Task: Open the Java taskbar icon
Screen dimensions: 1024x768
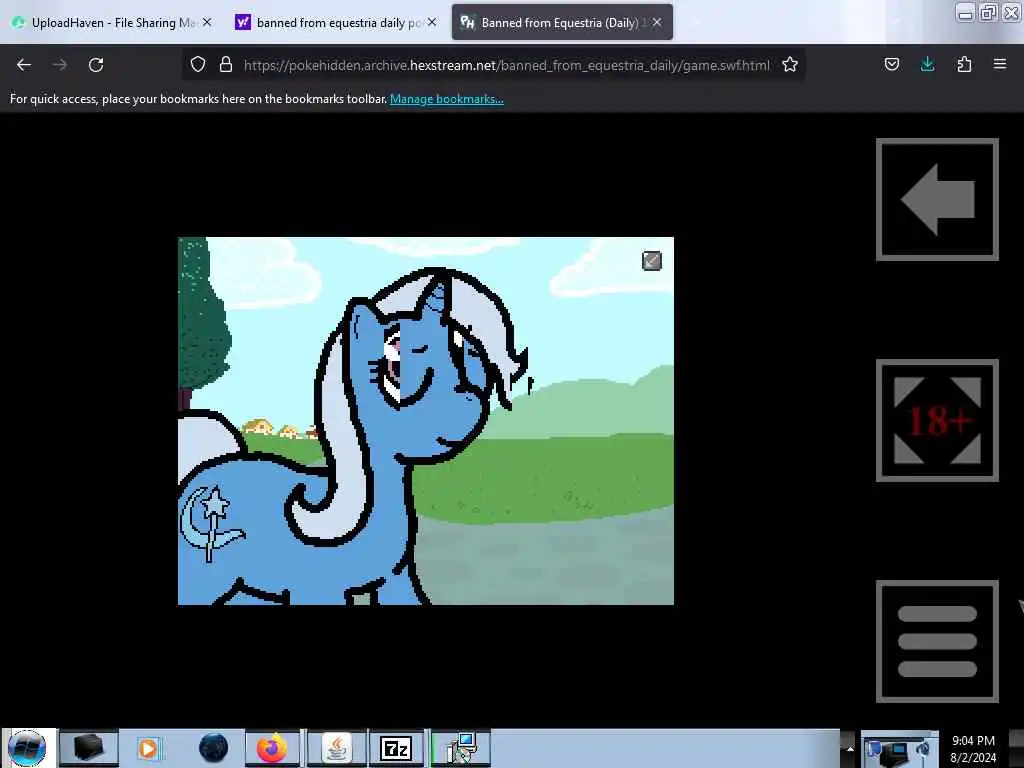Action: [336, 748]
